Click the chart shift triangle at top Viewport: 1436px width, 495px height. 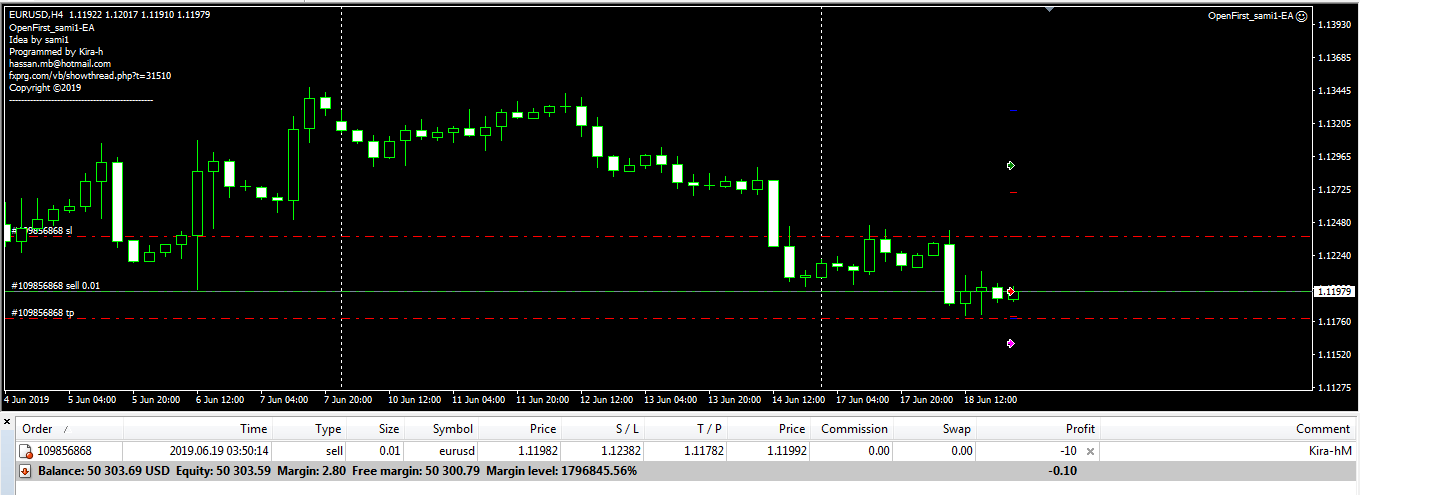click(x=1048, y=9)
